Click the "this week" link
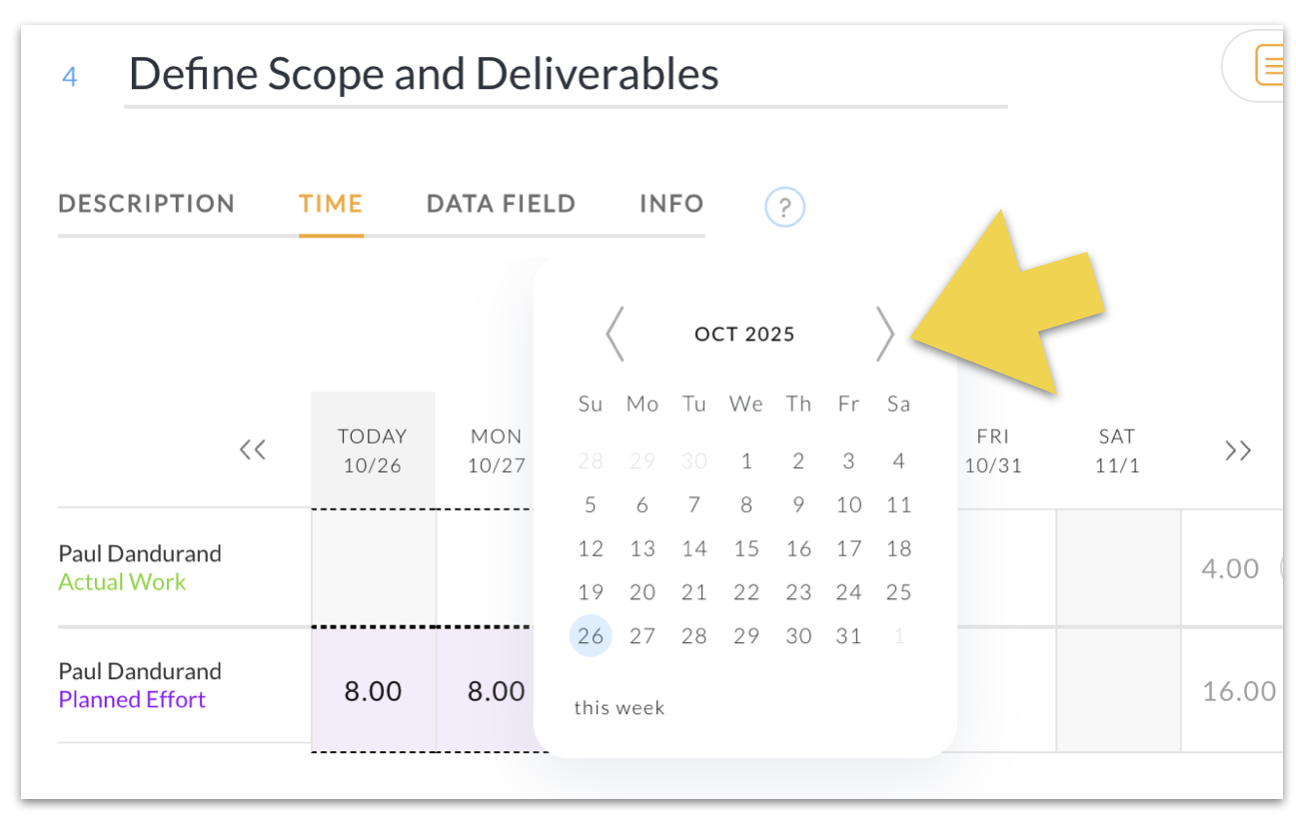The image size is (1296, 824). (619, 708)
